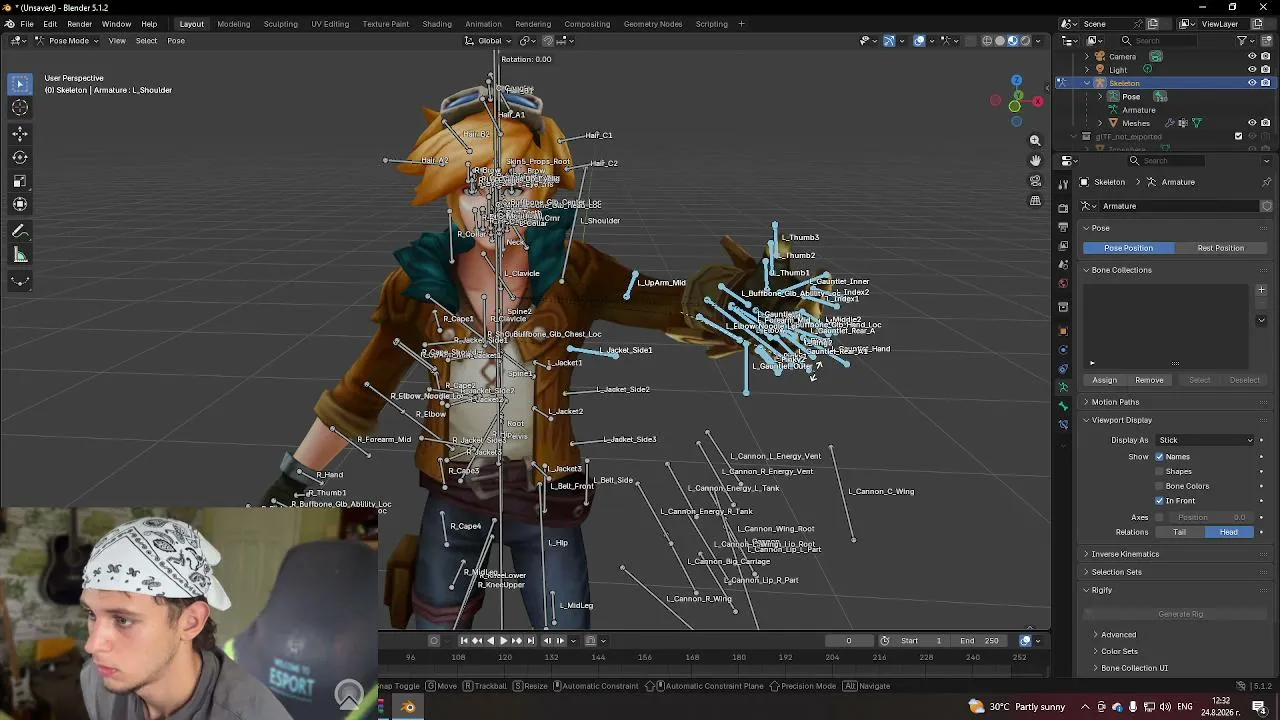Activate the Transform tool
This screenshot has width=1280, height=720.
[x=20, y=205]
